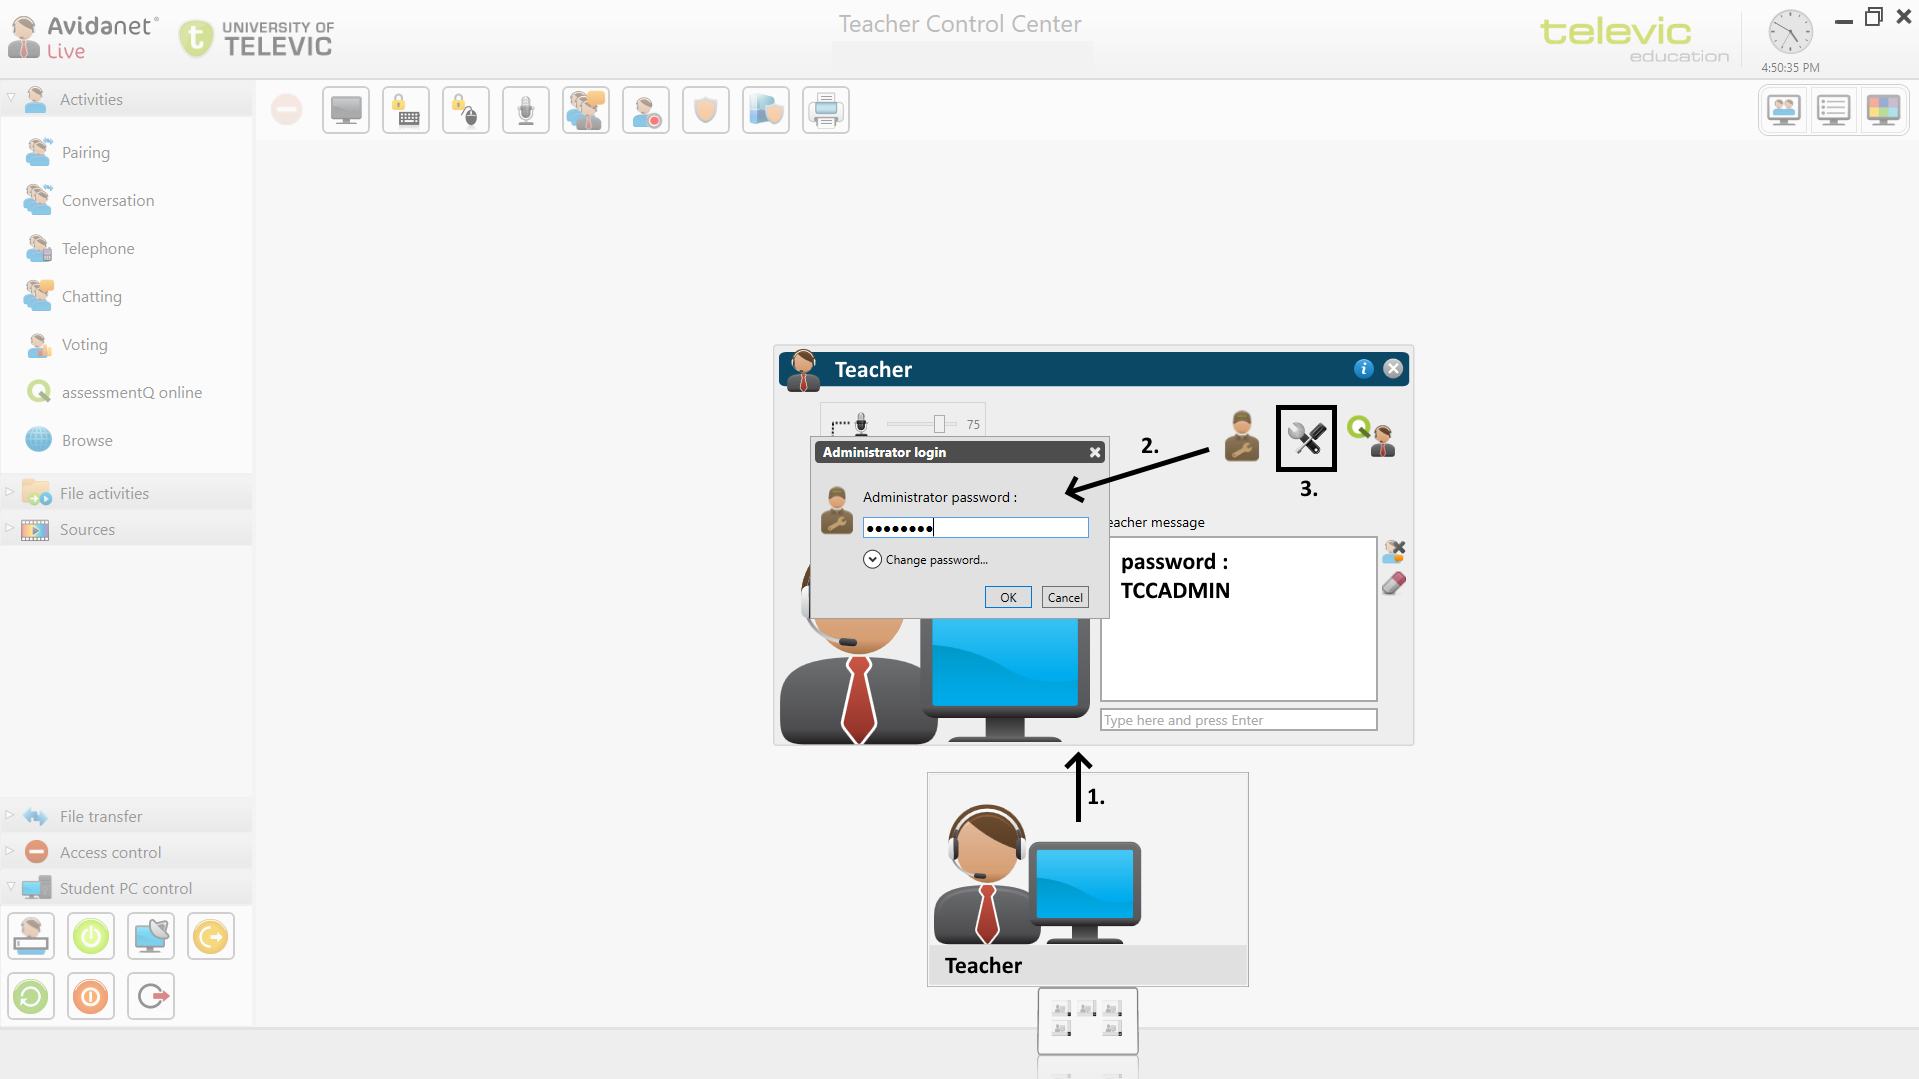Click the grey logout arrow icon
1919x1079 pixels.
(x=151, y=997)
